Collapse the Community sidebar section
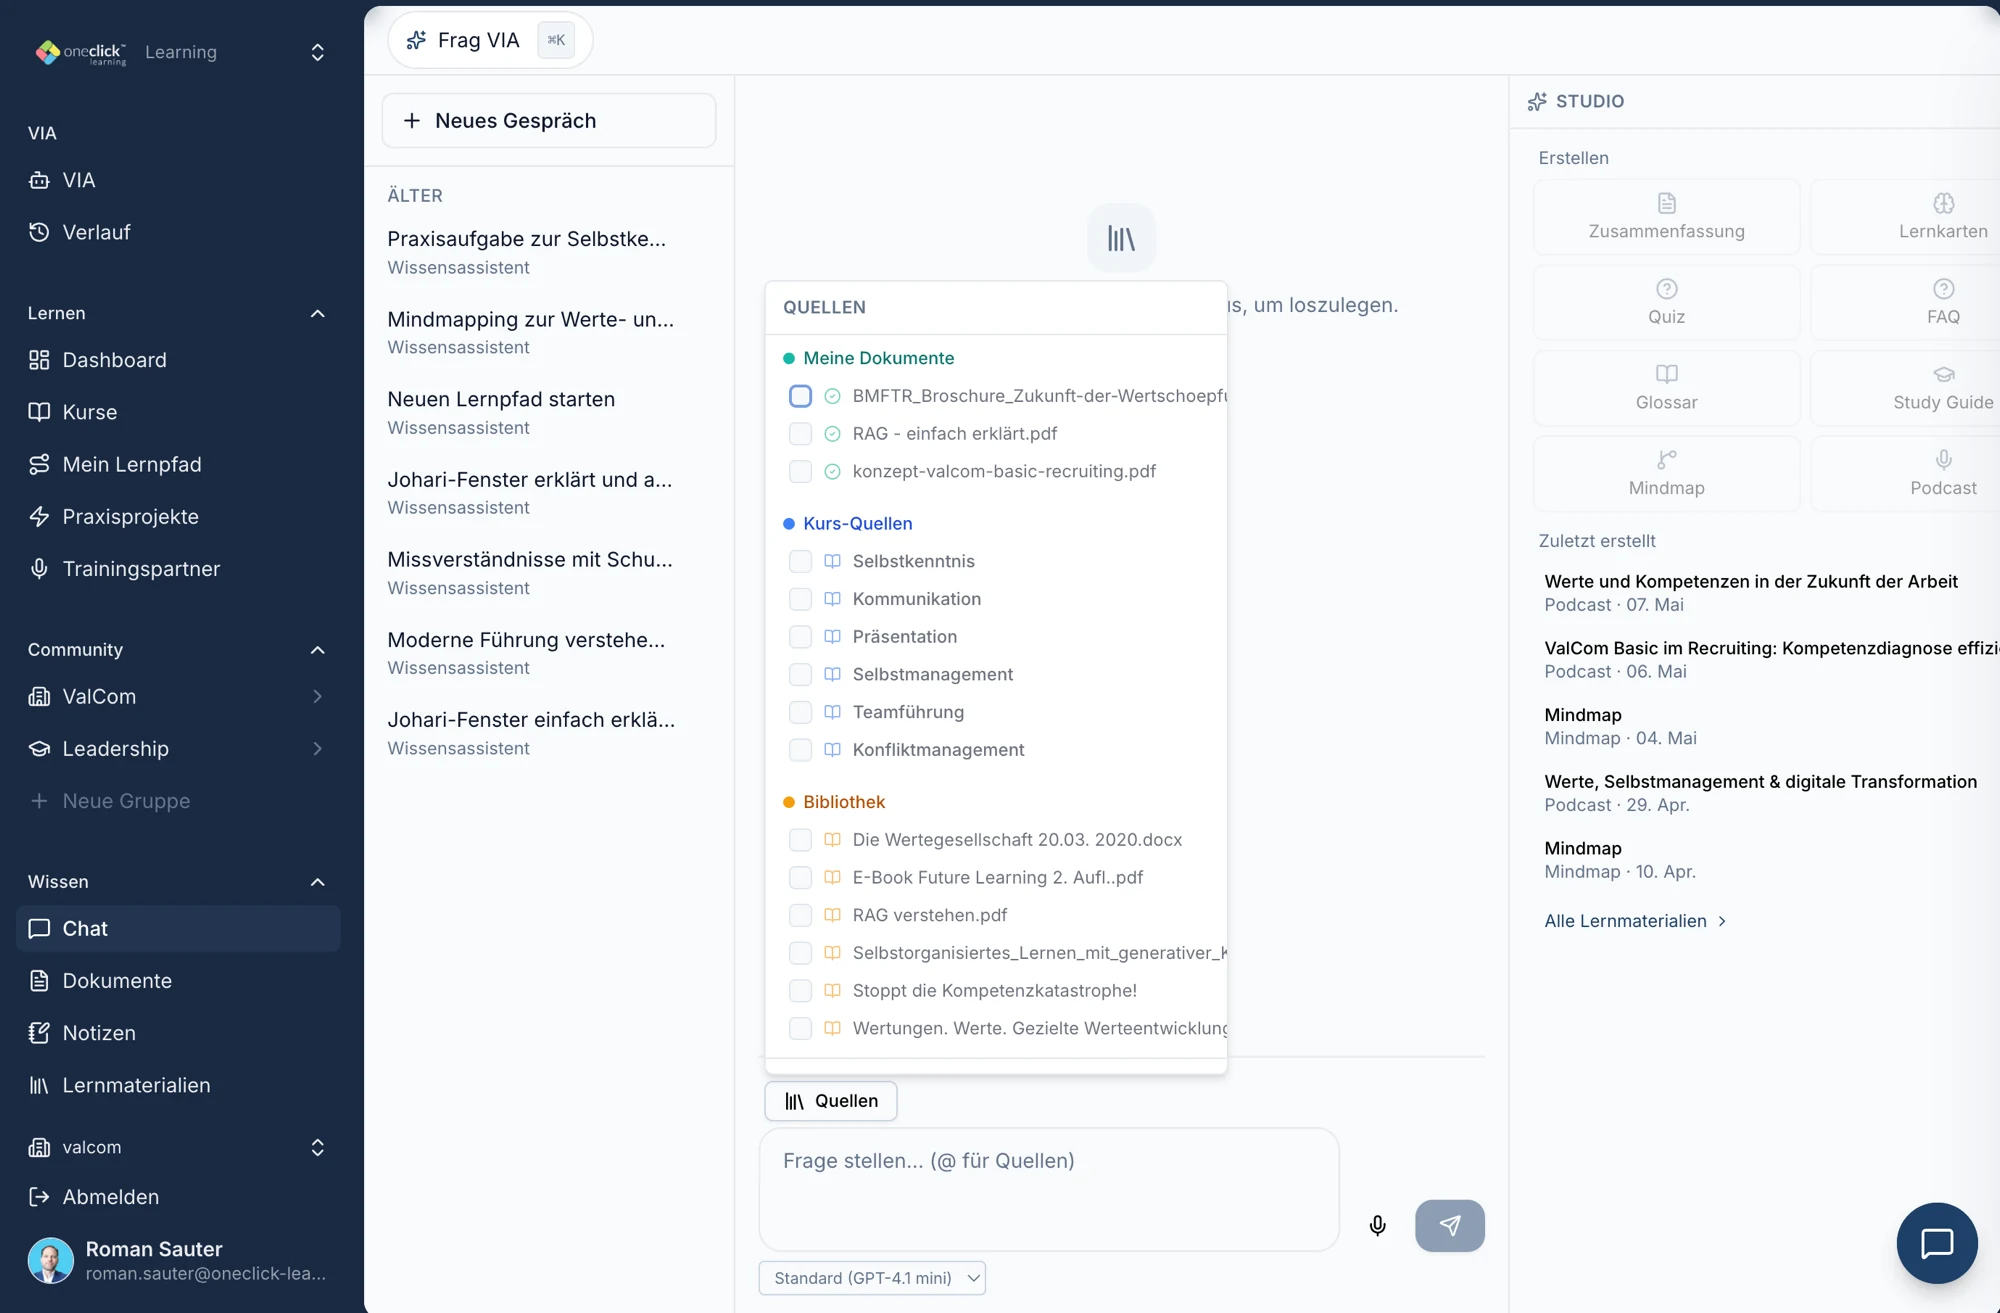The height and width of the screenshot is (1313, 2000). pyautogui.click(x=317, y=650)
